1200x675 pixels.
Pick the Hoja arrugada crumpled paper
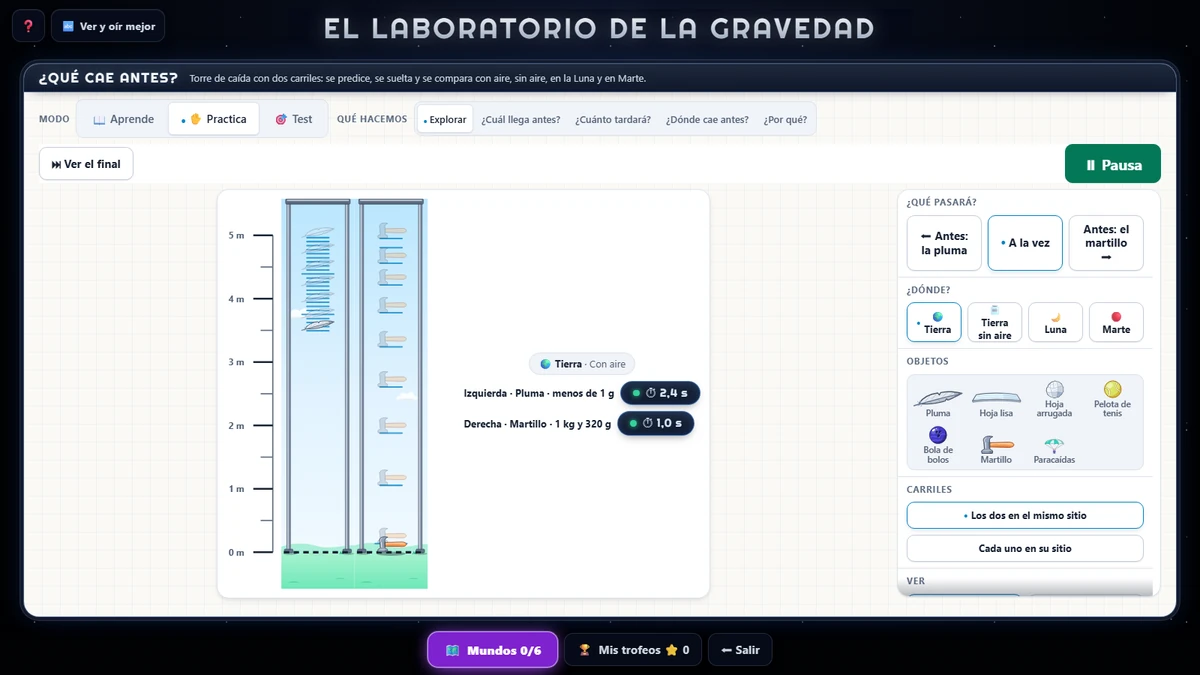(x=1054, y=401)
